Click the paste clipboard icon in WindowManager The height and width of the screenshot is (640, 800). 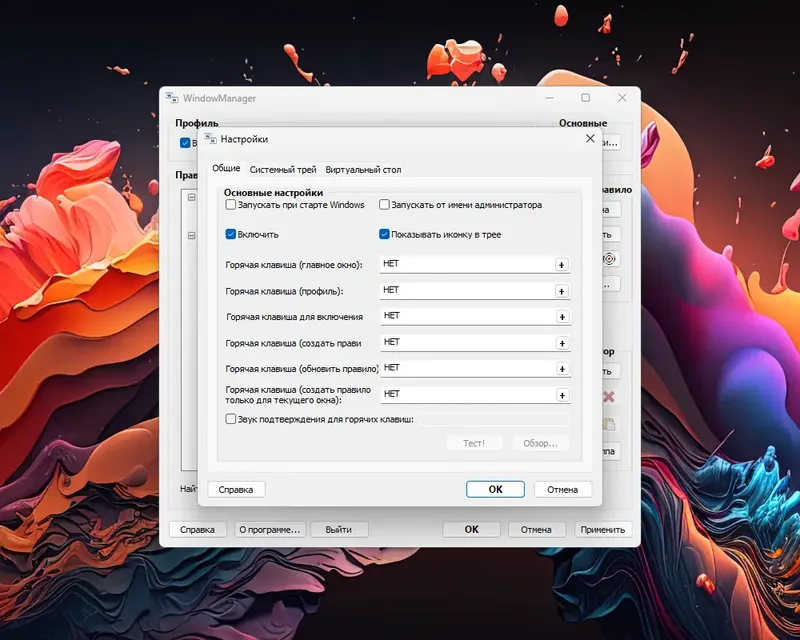[609, 424]
